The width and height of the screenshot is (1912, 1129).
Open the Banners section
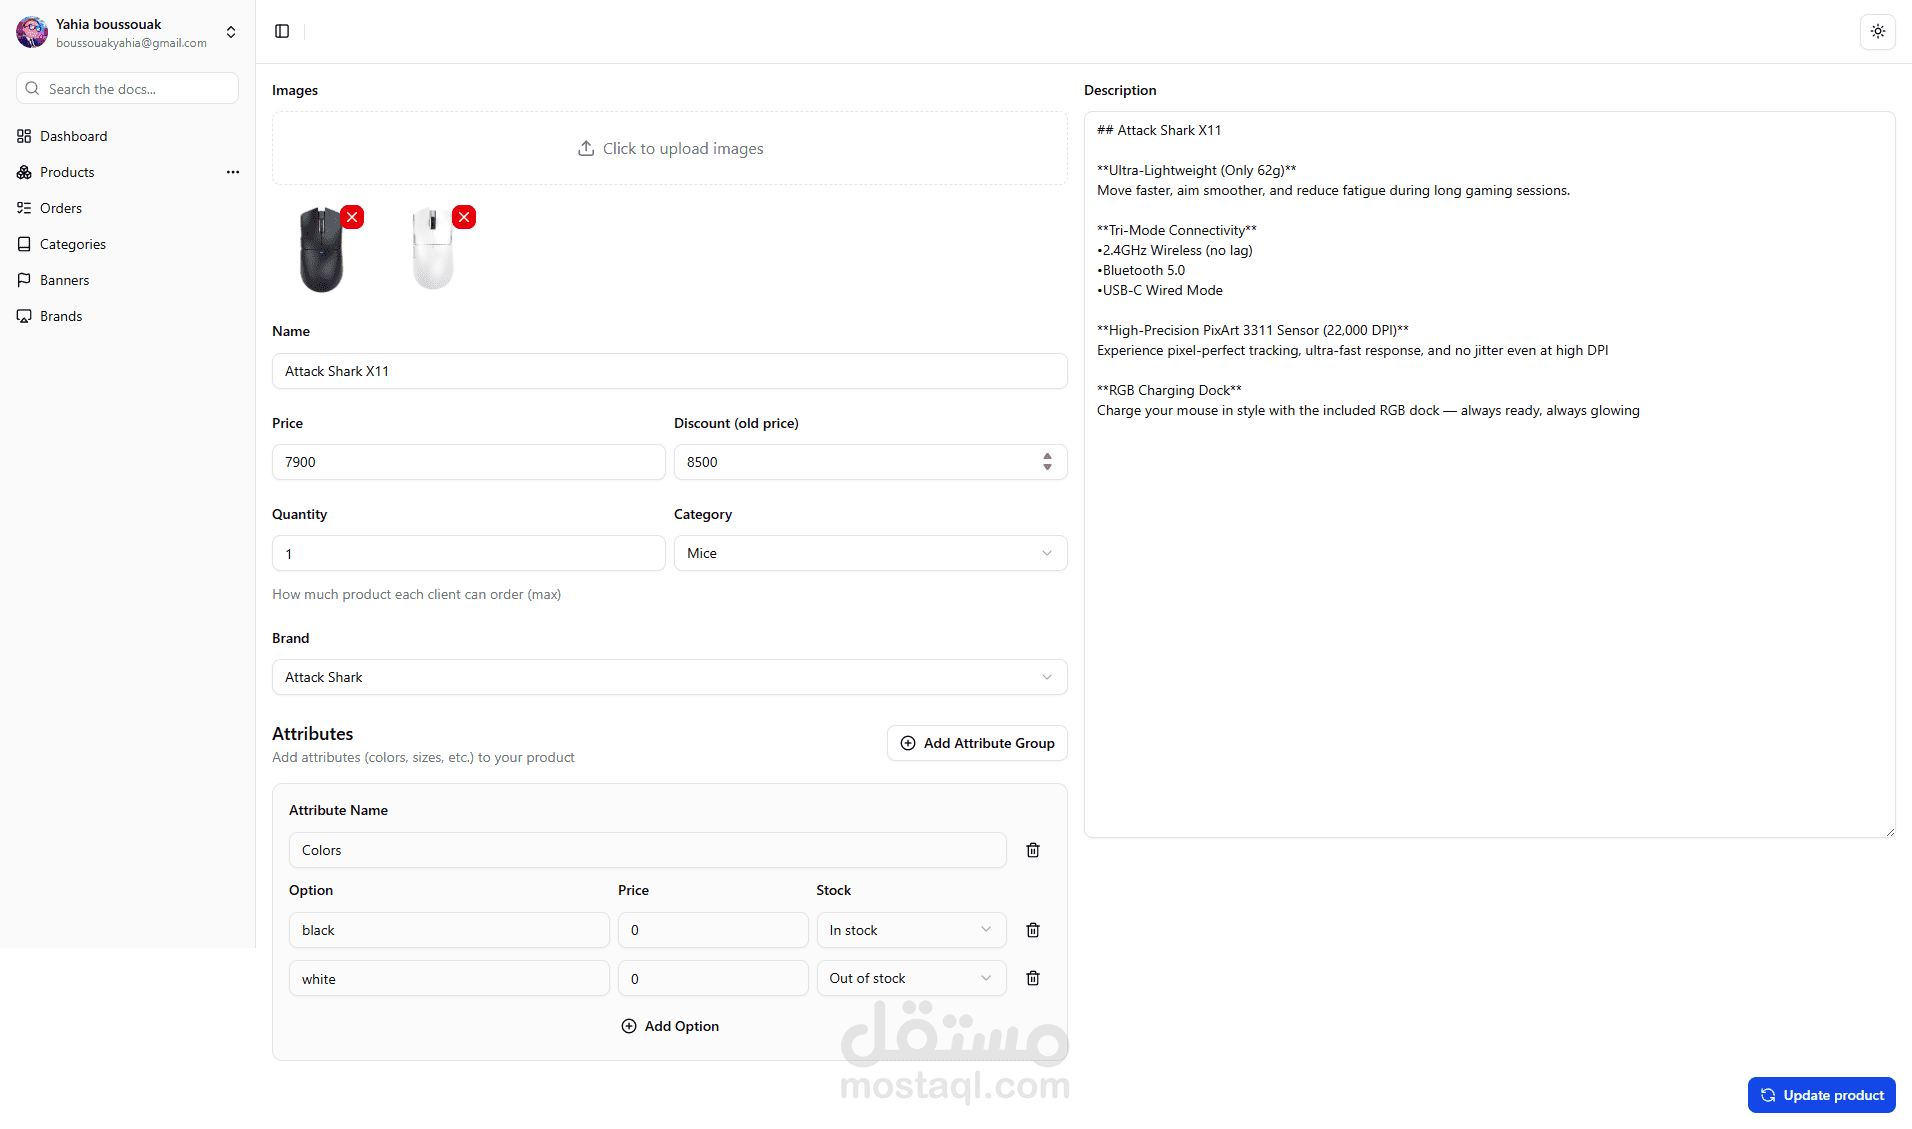(128, 280)
